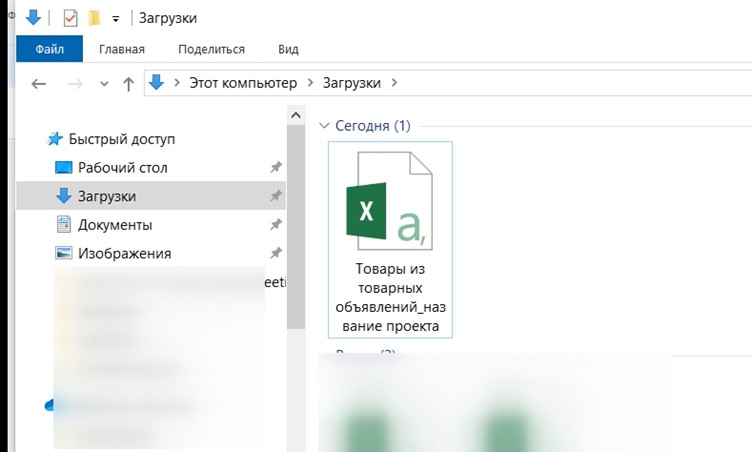Go up one level with the up arrow
The image size is (752, 452).
tap(128, 84)
